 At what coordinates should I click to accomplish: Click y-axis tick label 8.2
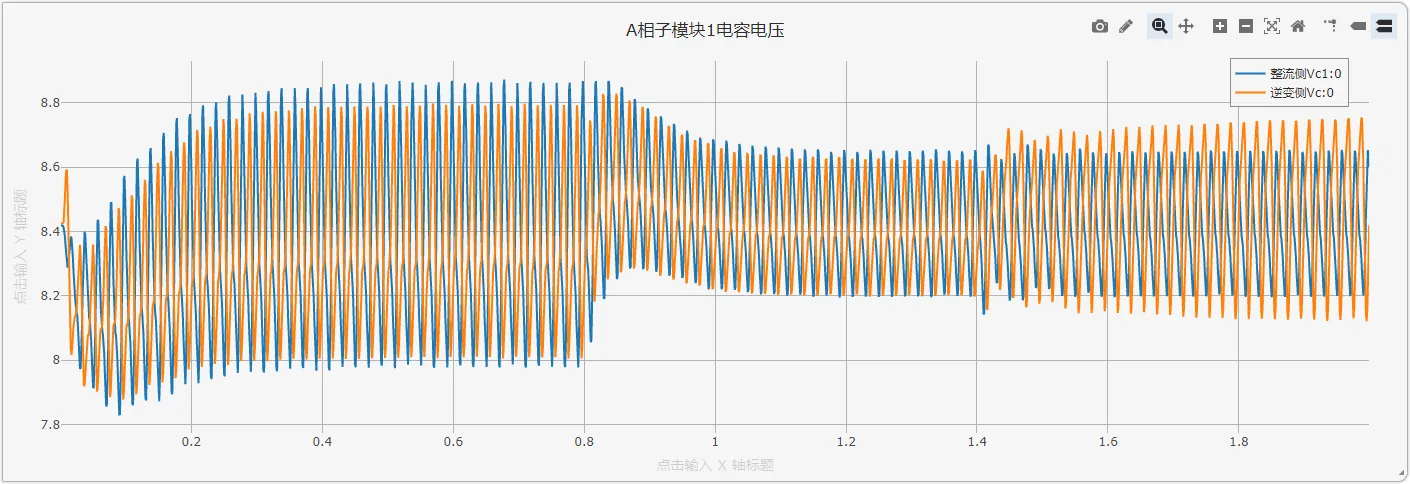click(50, 296)
